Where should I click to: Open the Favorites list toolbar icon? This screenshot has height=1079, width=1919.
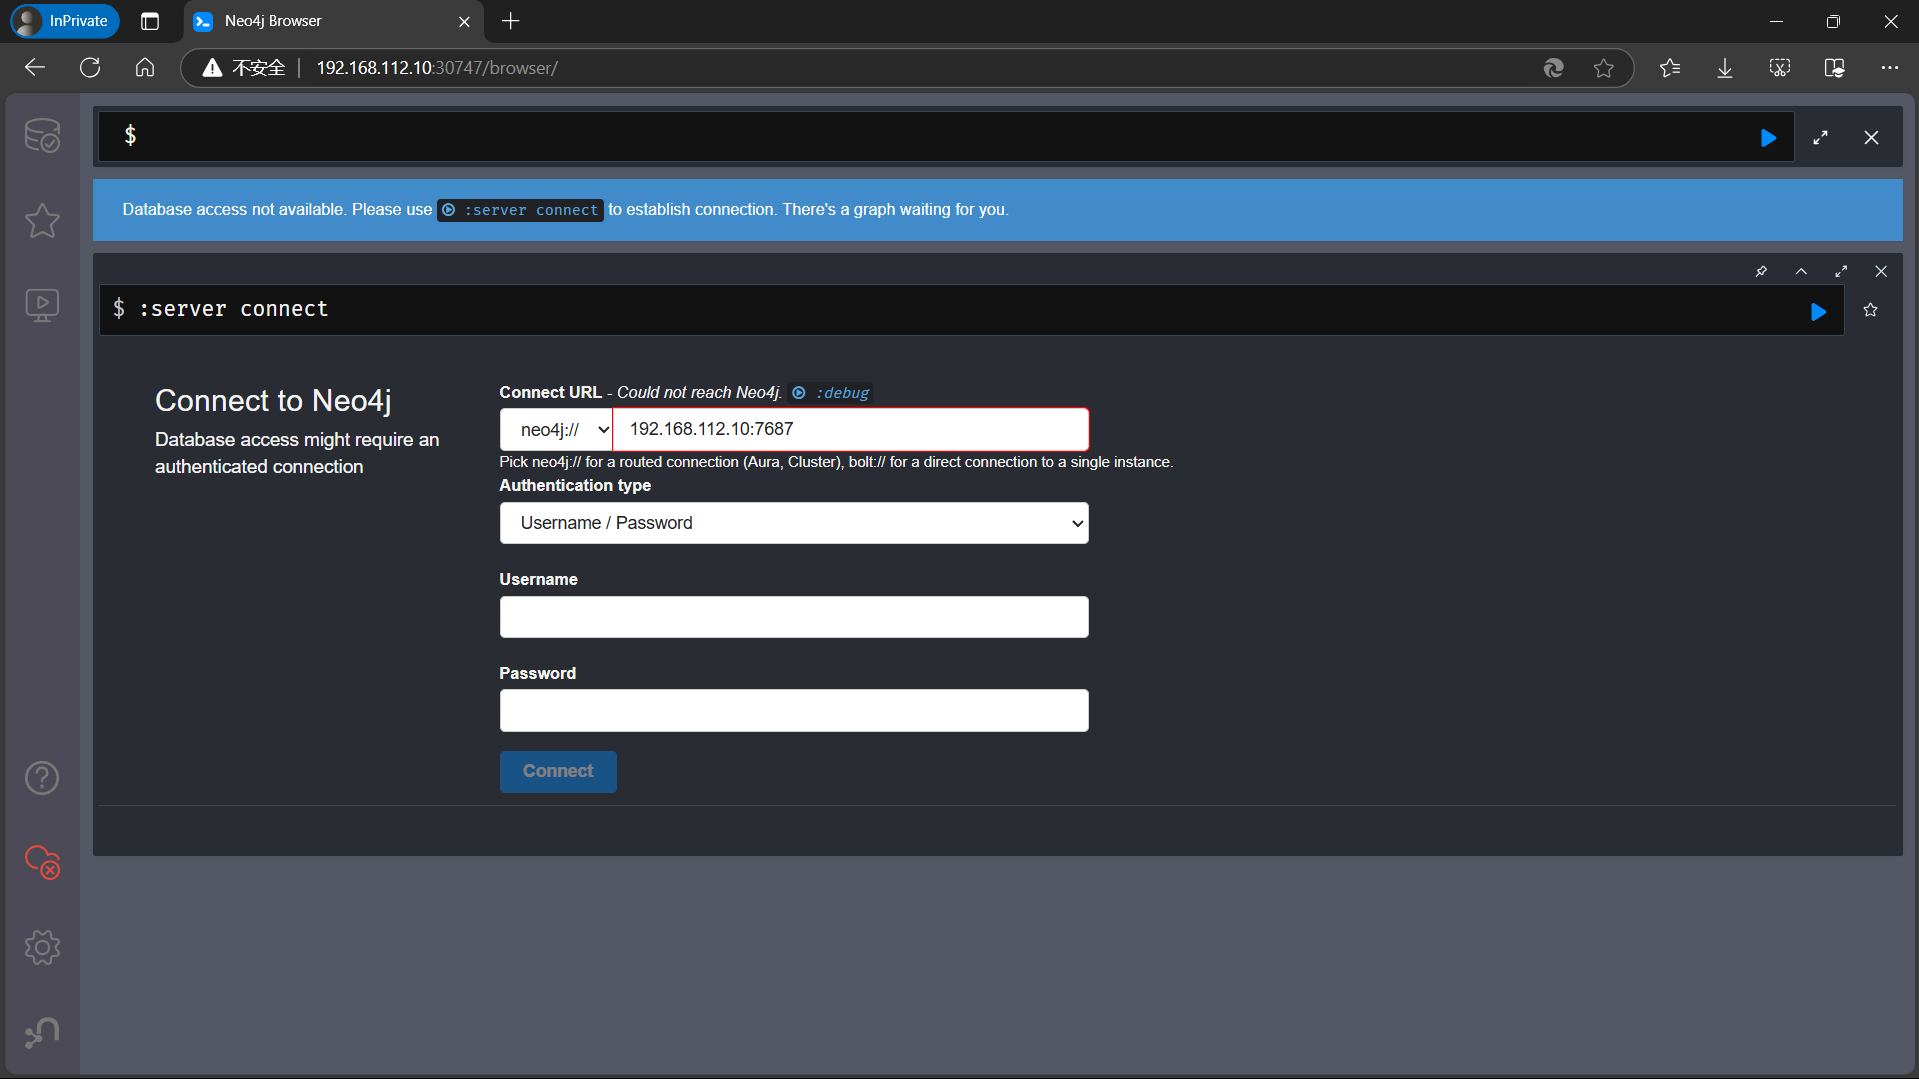coord(1670,68)
